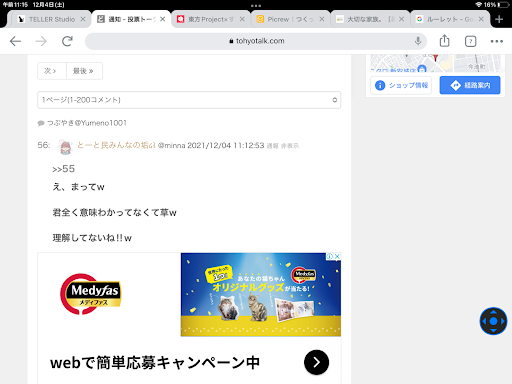Viewport: 512px width, 384px height.
Task: Click the ショップ情報 shop info button
Action: point(401,85)
